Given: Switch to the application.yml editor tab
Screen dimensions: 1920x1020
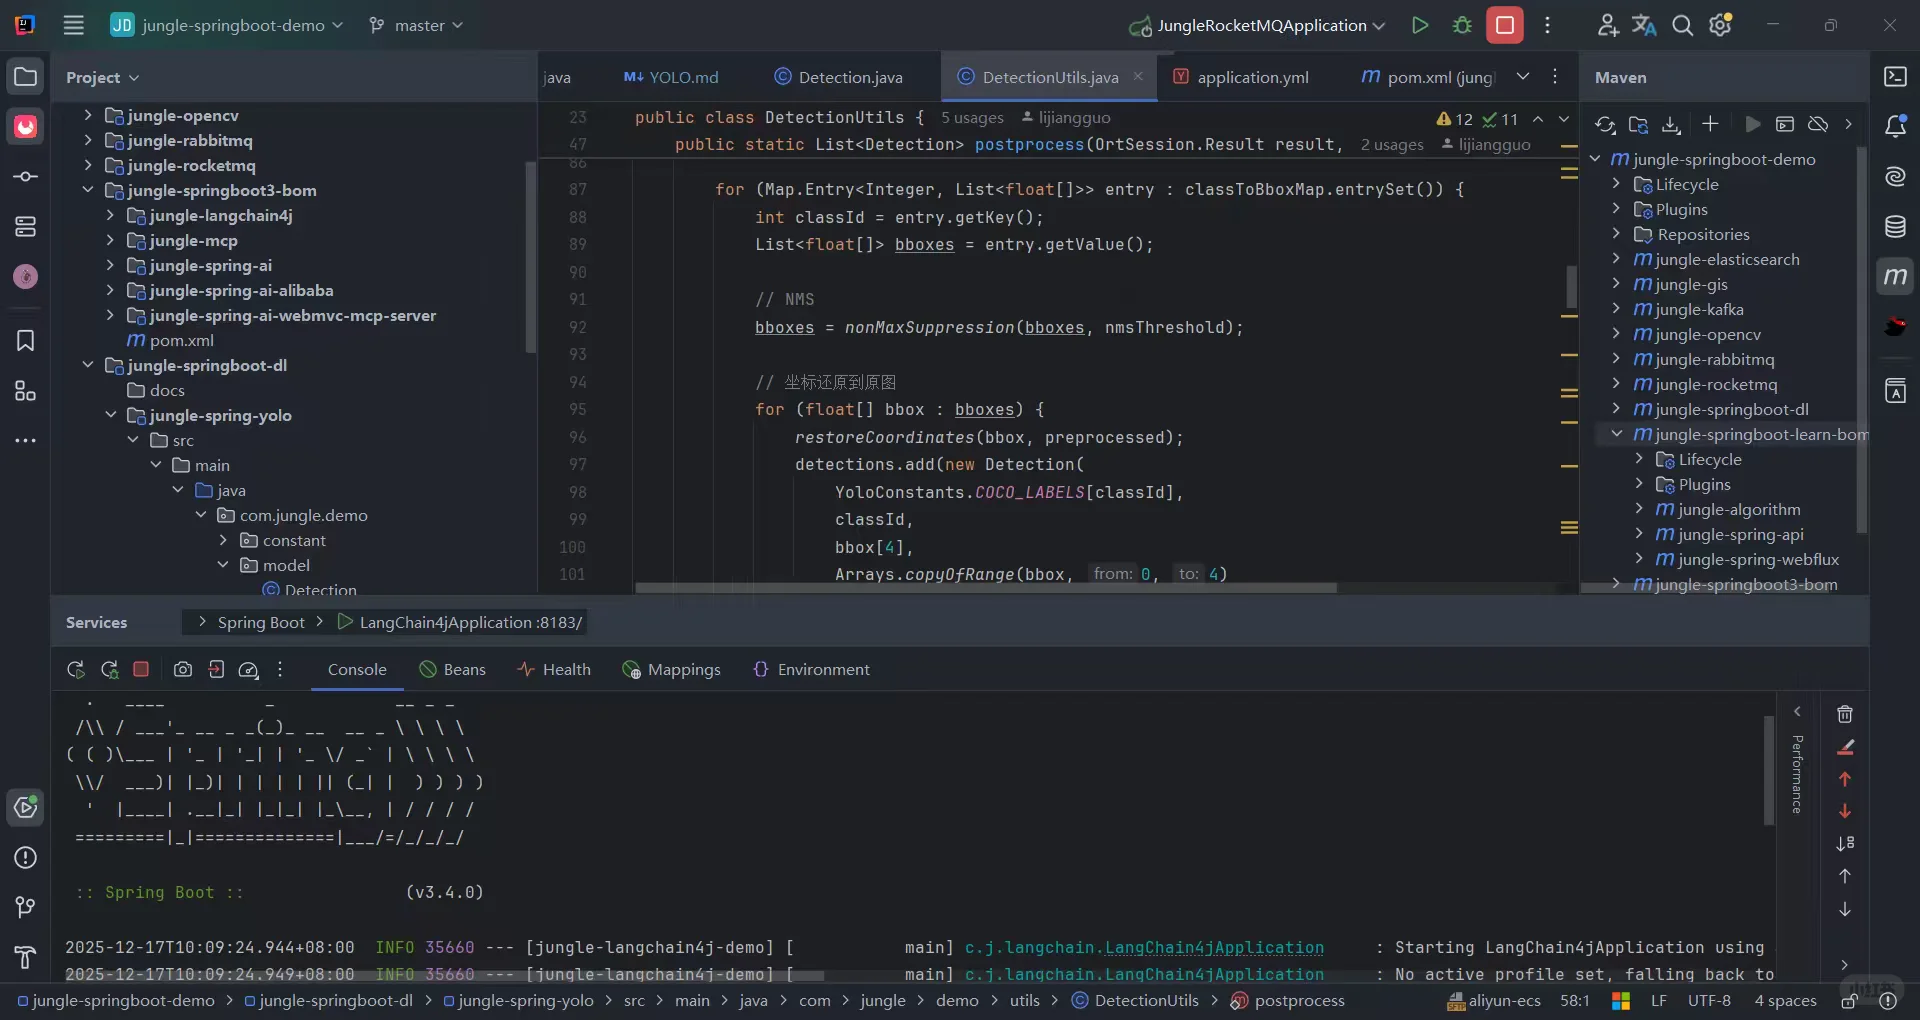Looking at the screenshot, I should pos(1252,78).
